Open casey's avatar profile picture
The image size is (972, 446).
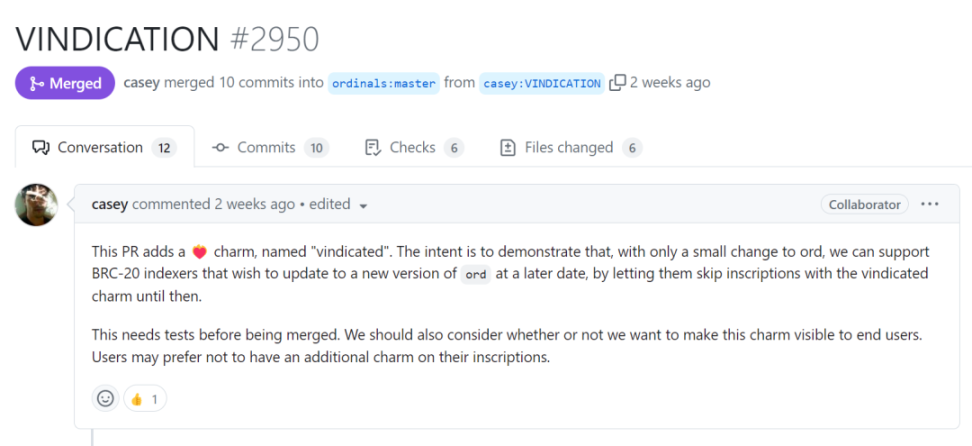click(37, 205)
